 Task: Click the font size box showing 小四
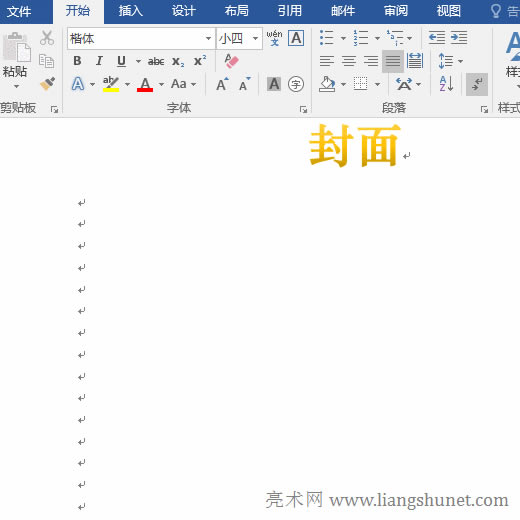[x=233, y=39]
